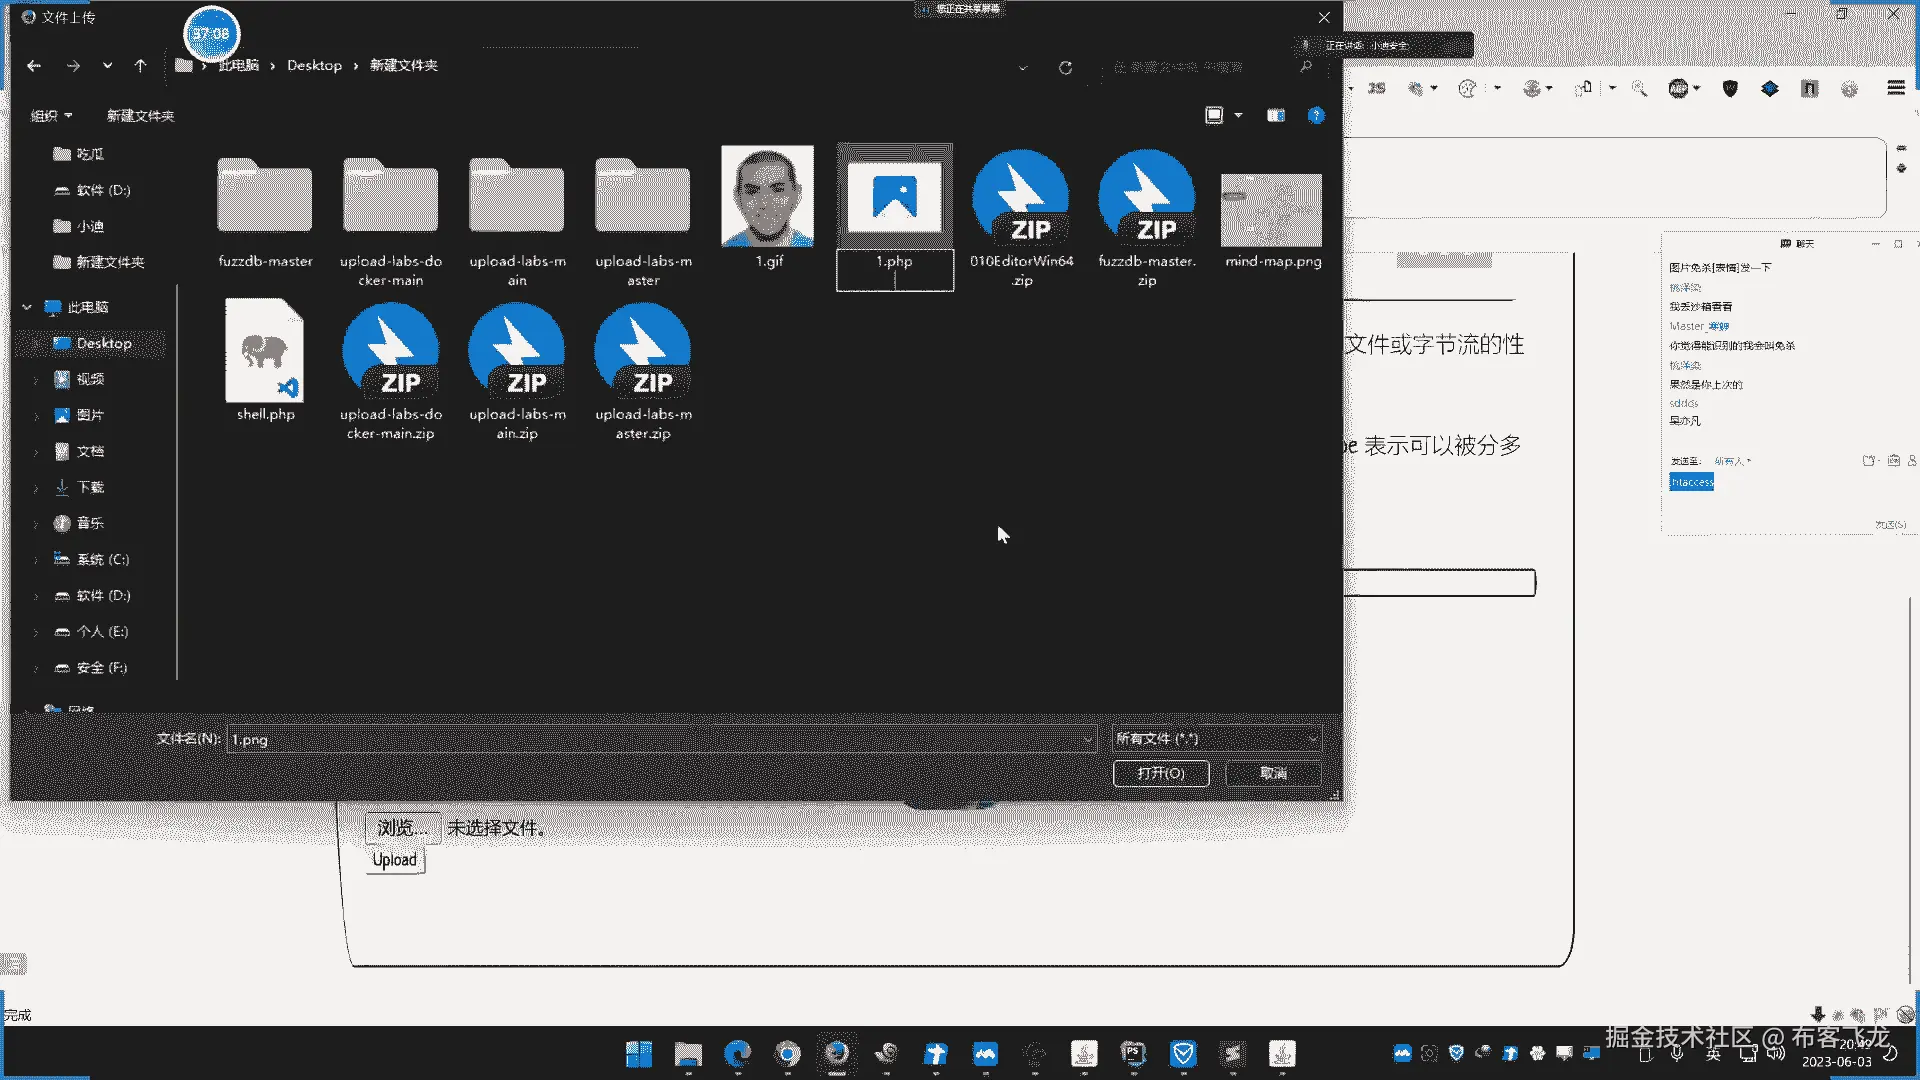Select the shell.php file icon

tap(265, 352)
